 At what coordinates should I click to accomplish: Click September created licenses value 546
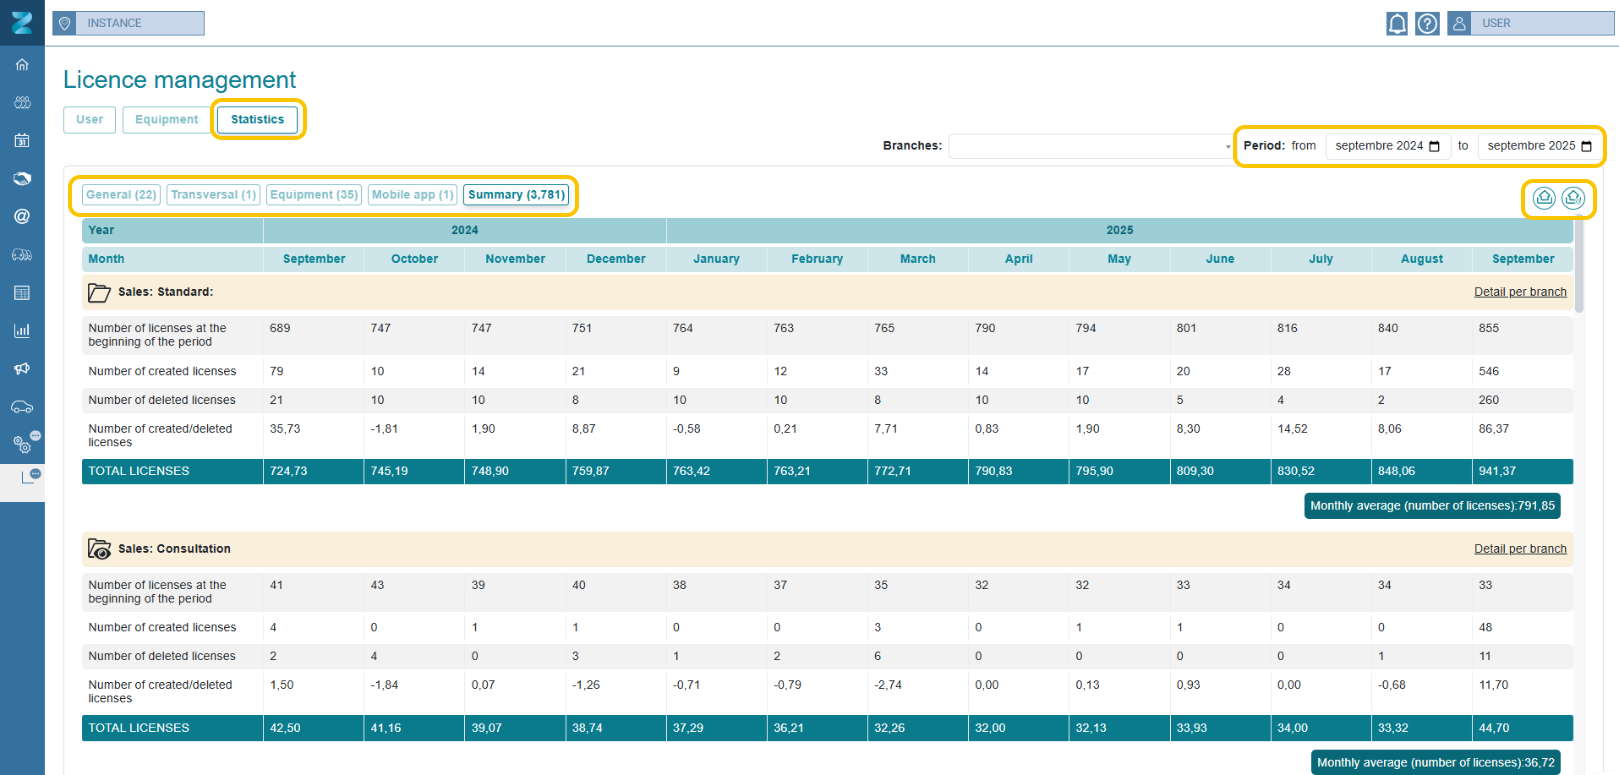1489,371
